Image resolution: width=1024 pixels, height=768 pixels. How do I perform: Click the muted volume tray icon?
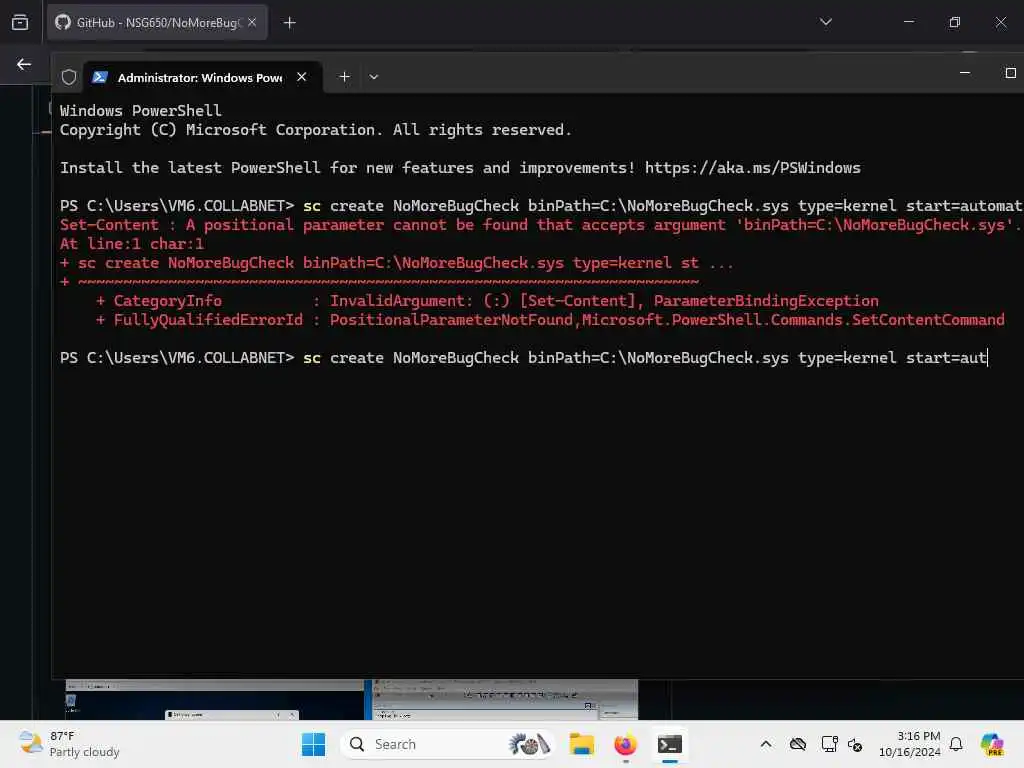coord(855,744)
